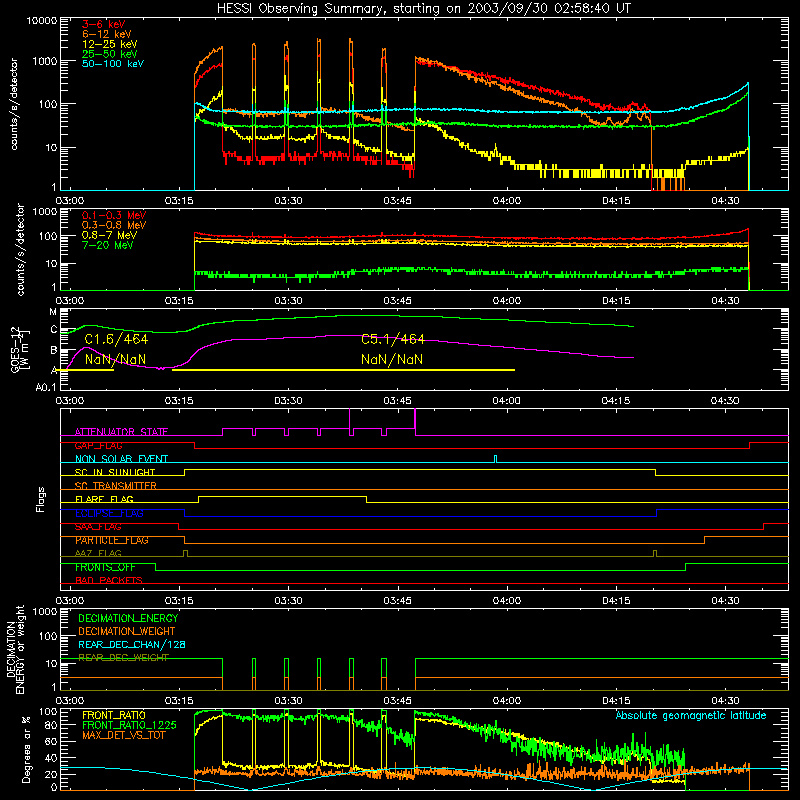This screenshot has height=800, width=800.
Task: Select the SC_IN_SUNLIGHT flag label
Action: pos(115,472)
